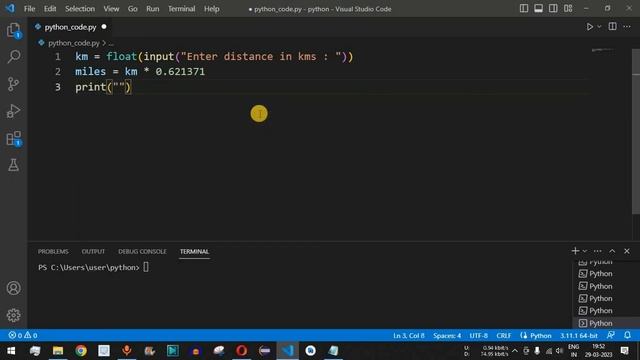Screen dimensions: 640x360
Task: Open the Explorer view in activity bar
Action: tap(13, 30)
